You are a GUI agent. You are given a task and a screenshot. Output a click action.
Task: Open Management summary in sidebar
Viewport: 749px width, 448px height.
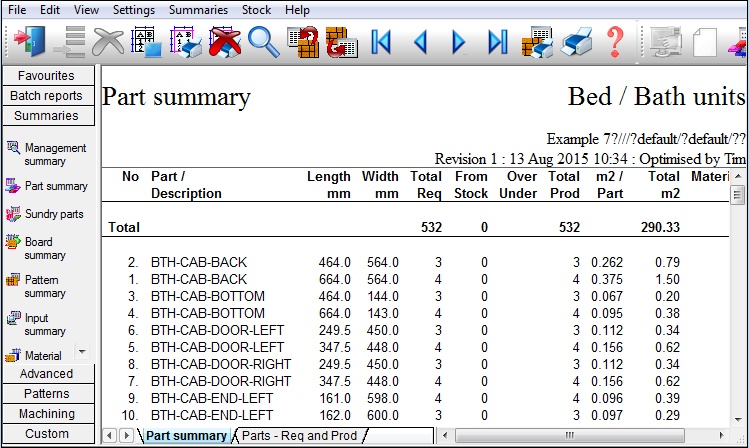click(47, 154)
